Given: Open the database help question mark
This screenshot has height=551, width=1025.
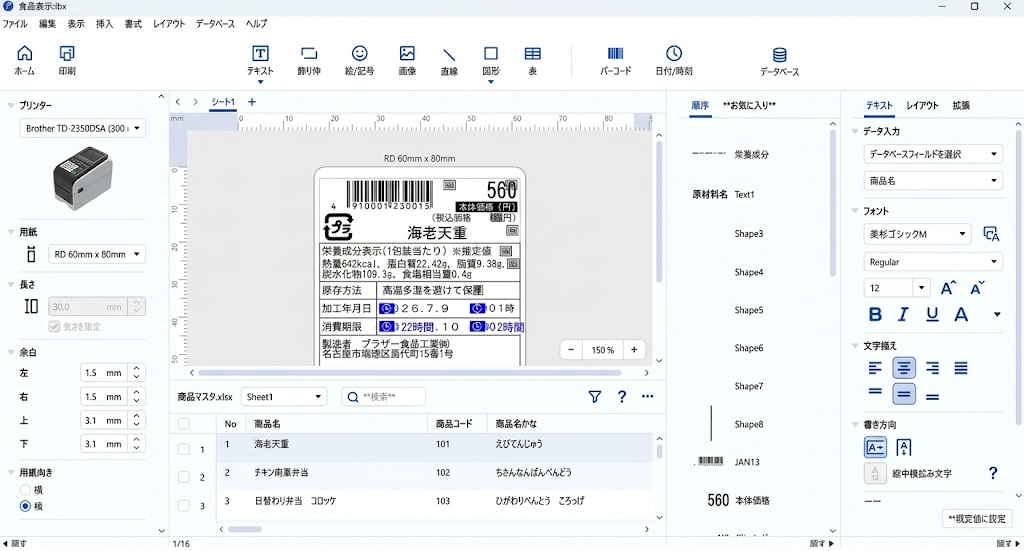Looking at the screenshot, I should (x=622, y=396).
